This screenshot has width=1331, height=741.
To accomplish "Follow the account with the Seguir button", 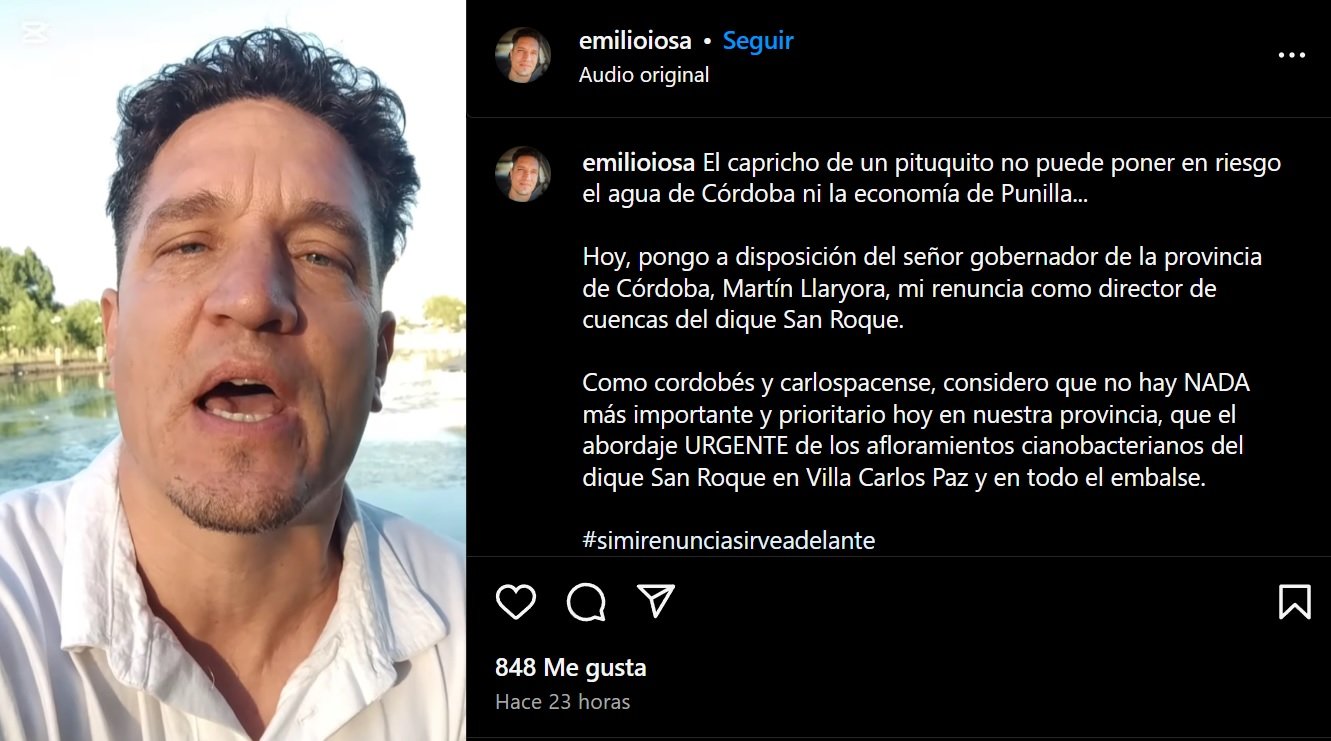I will click(758, 41).
